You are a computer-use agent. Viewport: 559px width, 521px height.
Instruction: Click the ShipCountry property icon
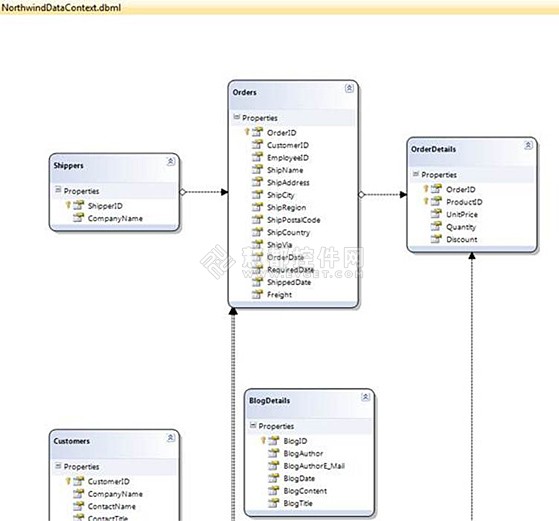point(257,232)
